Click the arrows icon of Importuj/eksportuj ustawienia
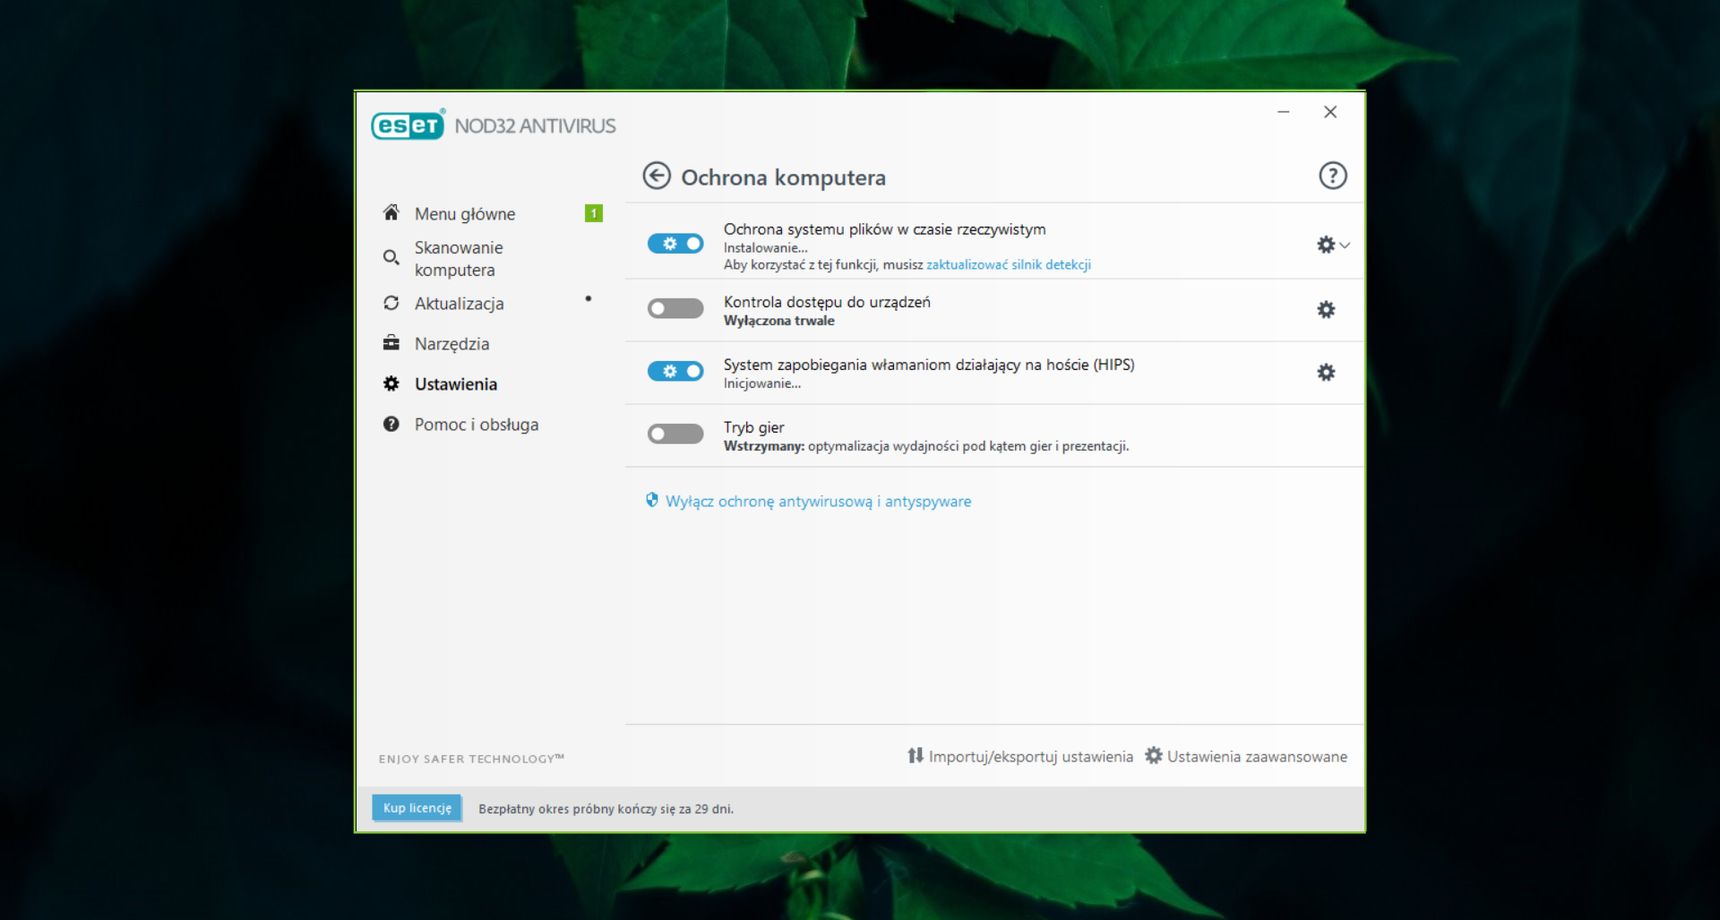1720x920 pixels. coord(915,756)
